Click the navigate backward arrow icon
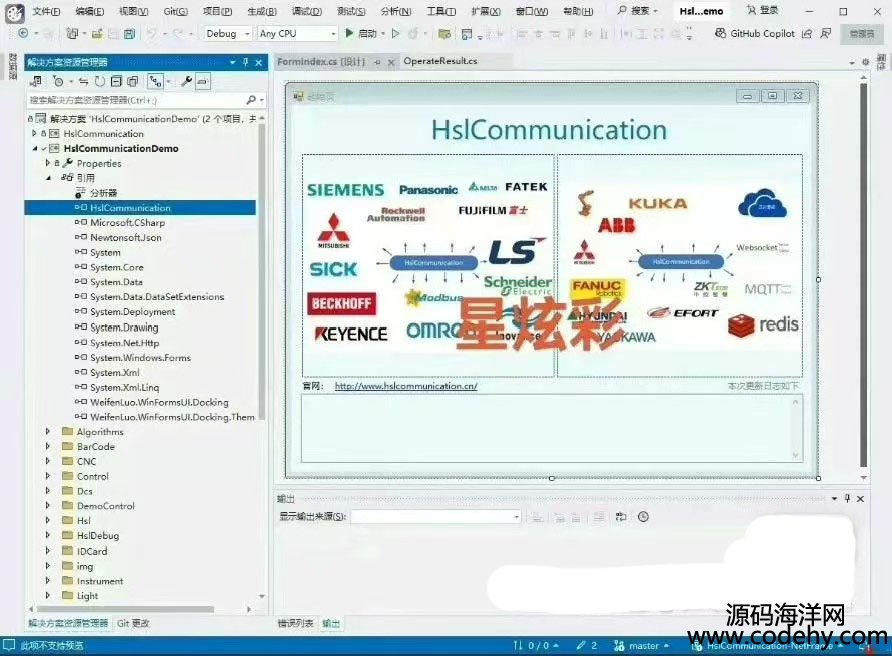The image size is (892, 656). (23, 34)
